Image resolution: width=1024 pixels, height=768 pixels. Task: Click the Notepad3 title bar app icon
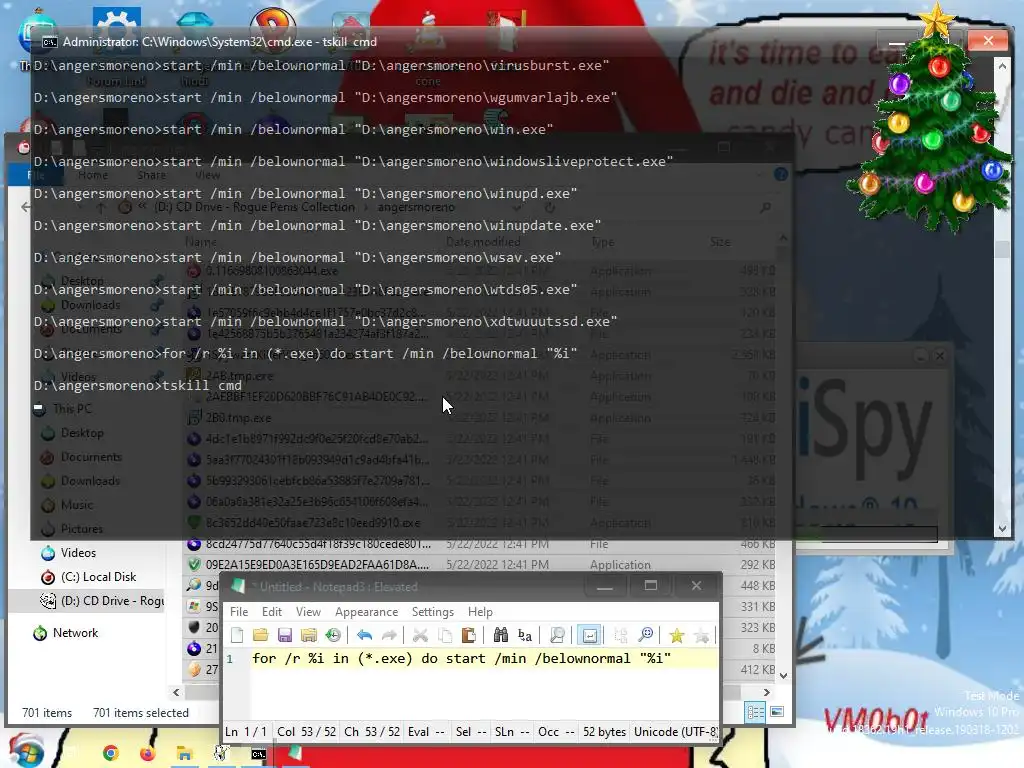pos(238,586)
